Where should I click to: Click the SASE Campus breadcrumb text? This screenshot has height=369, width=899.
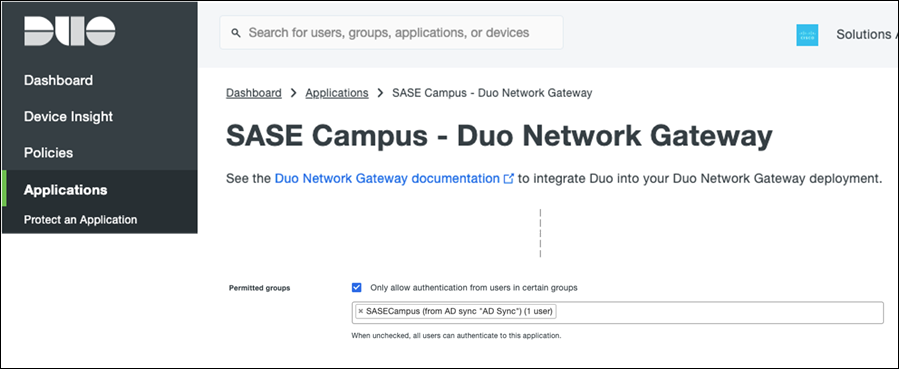[492, 93]
